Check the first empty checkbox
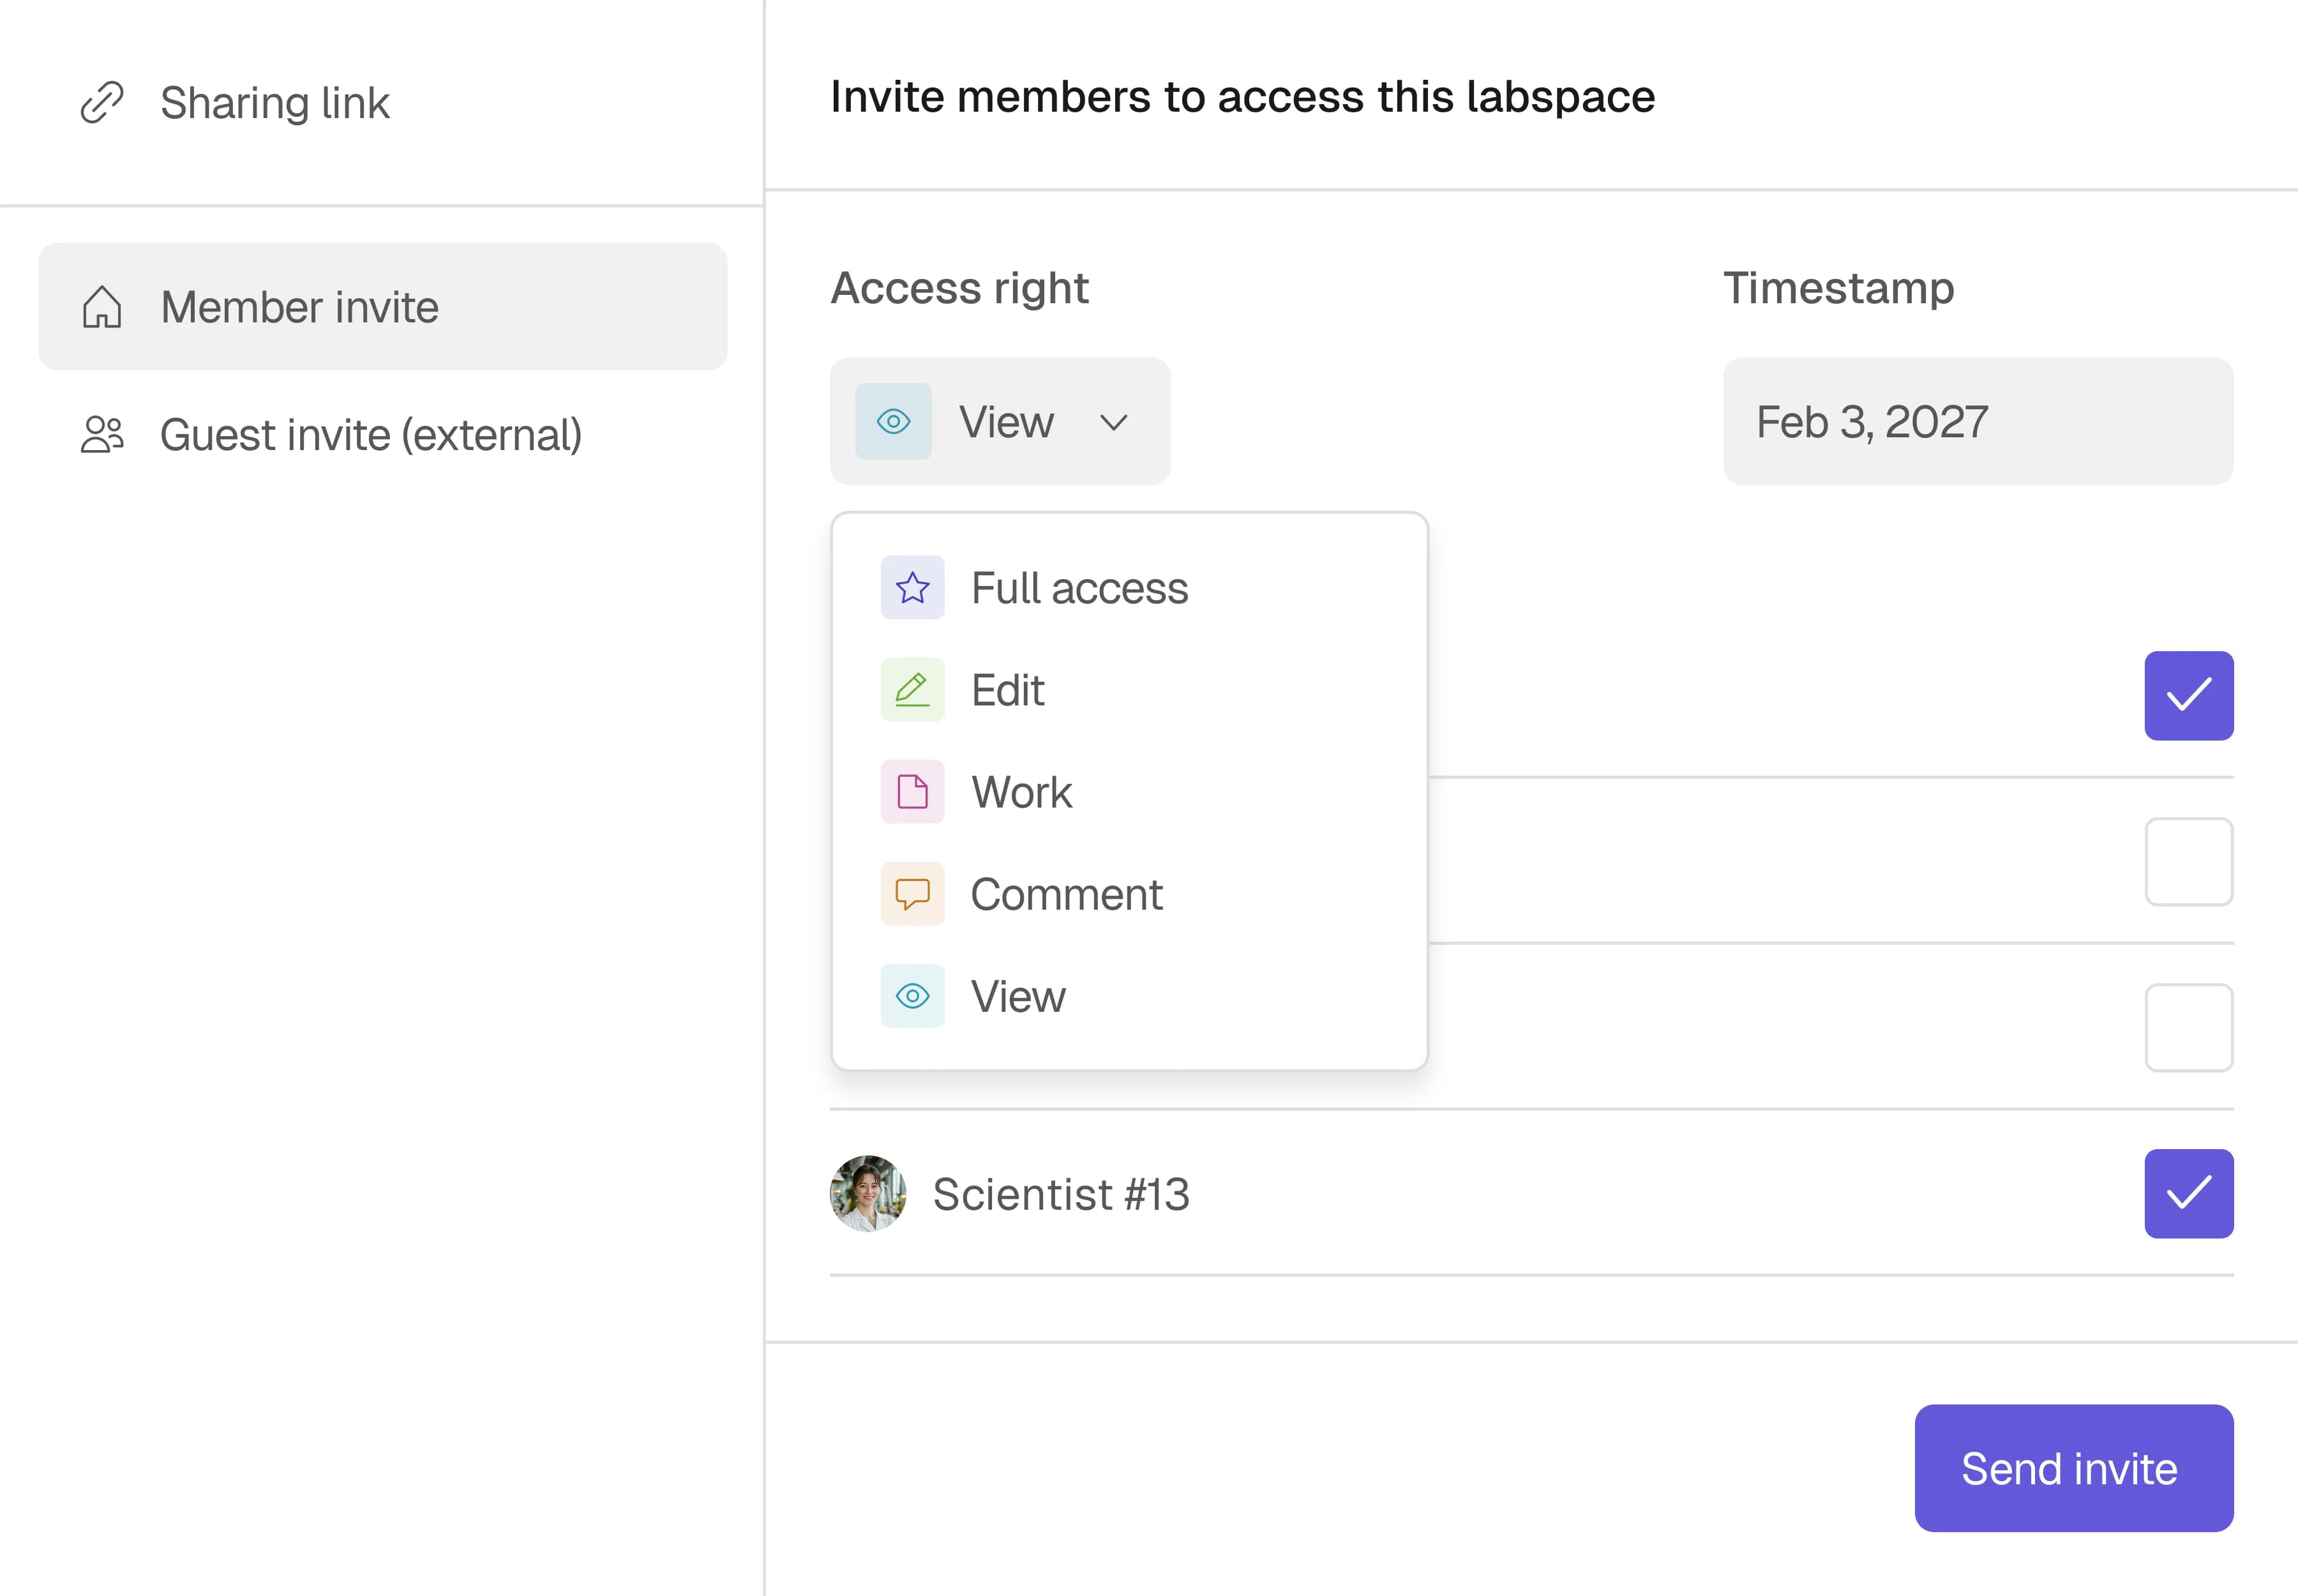 pos(2188,861)
